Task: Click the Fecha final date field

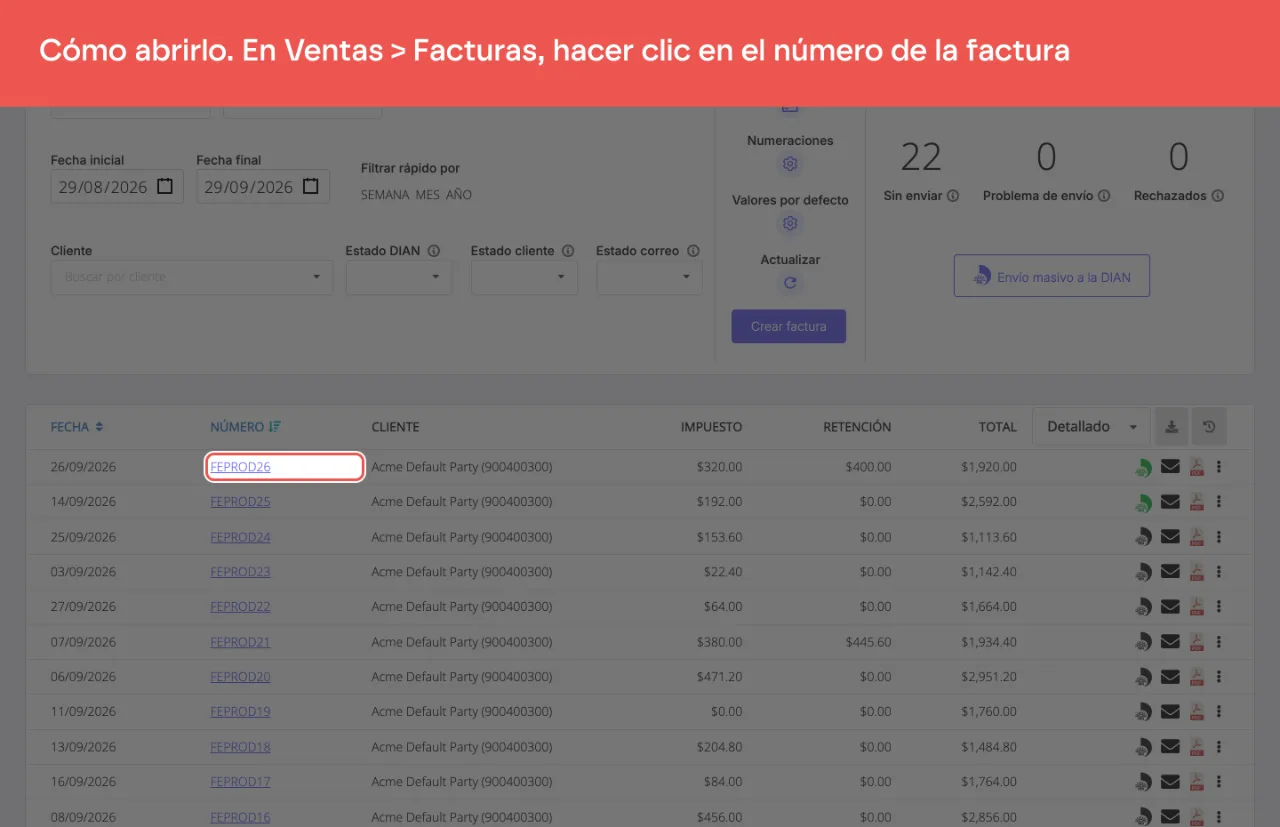Action: pyautogui.click(x=263, y=186)
